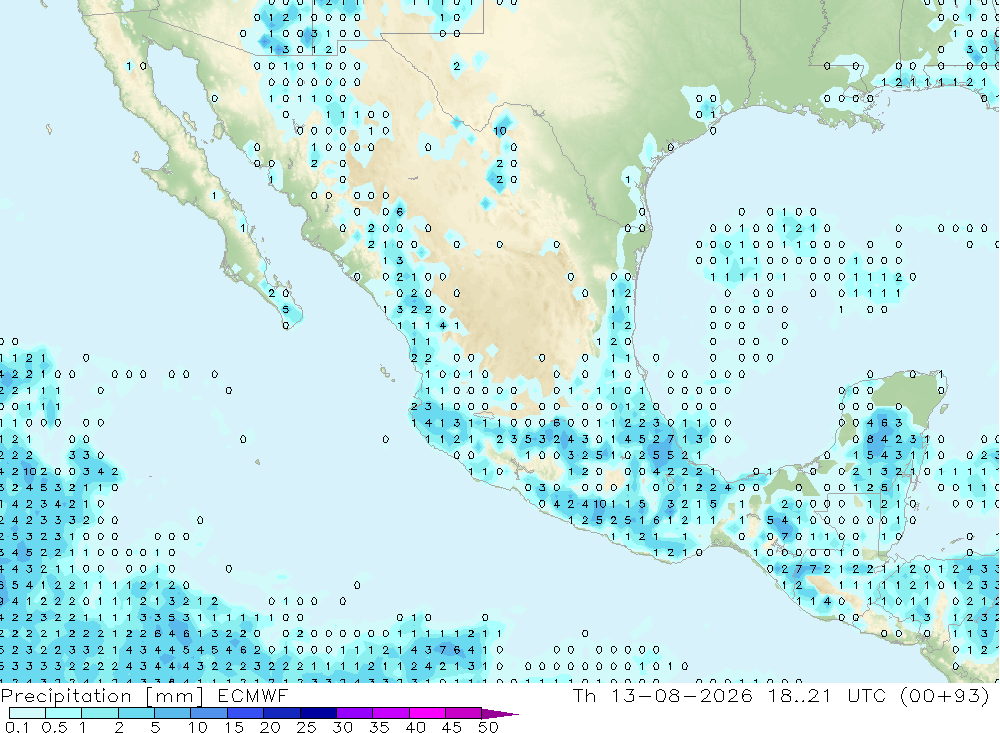Screen dimensions: 1000x733
Task: Click the '0.5' legend scale label
Action: tap(54, 727)
